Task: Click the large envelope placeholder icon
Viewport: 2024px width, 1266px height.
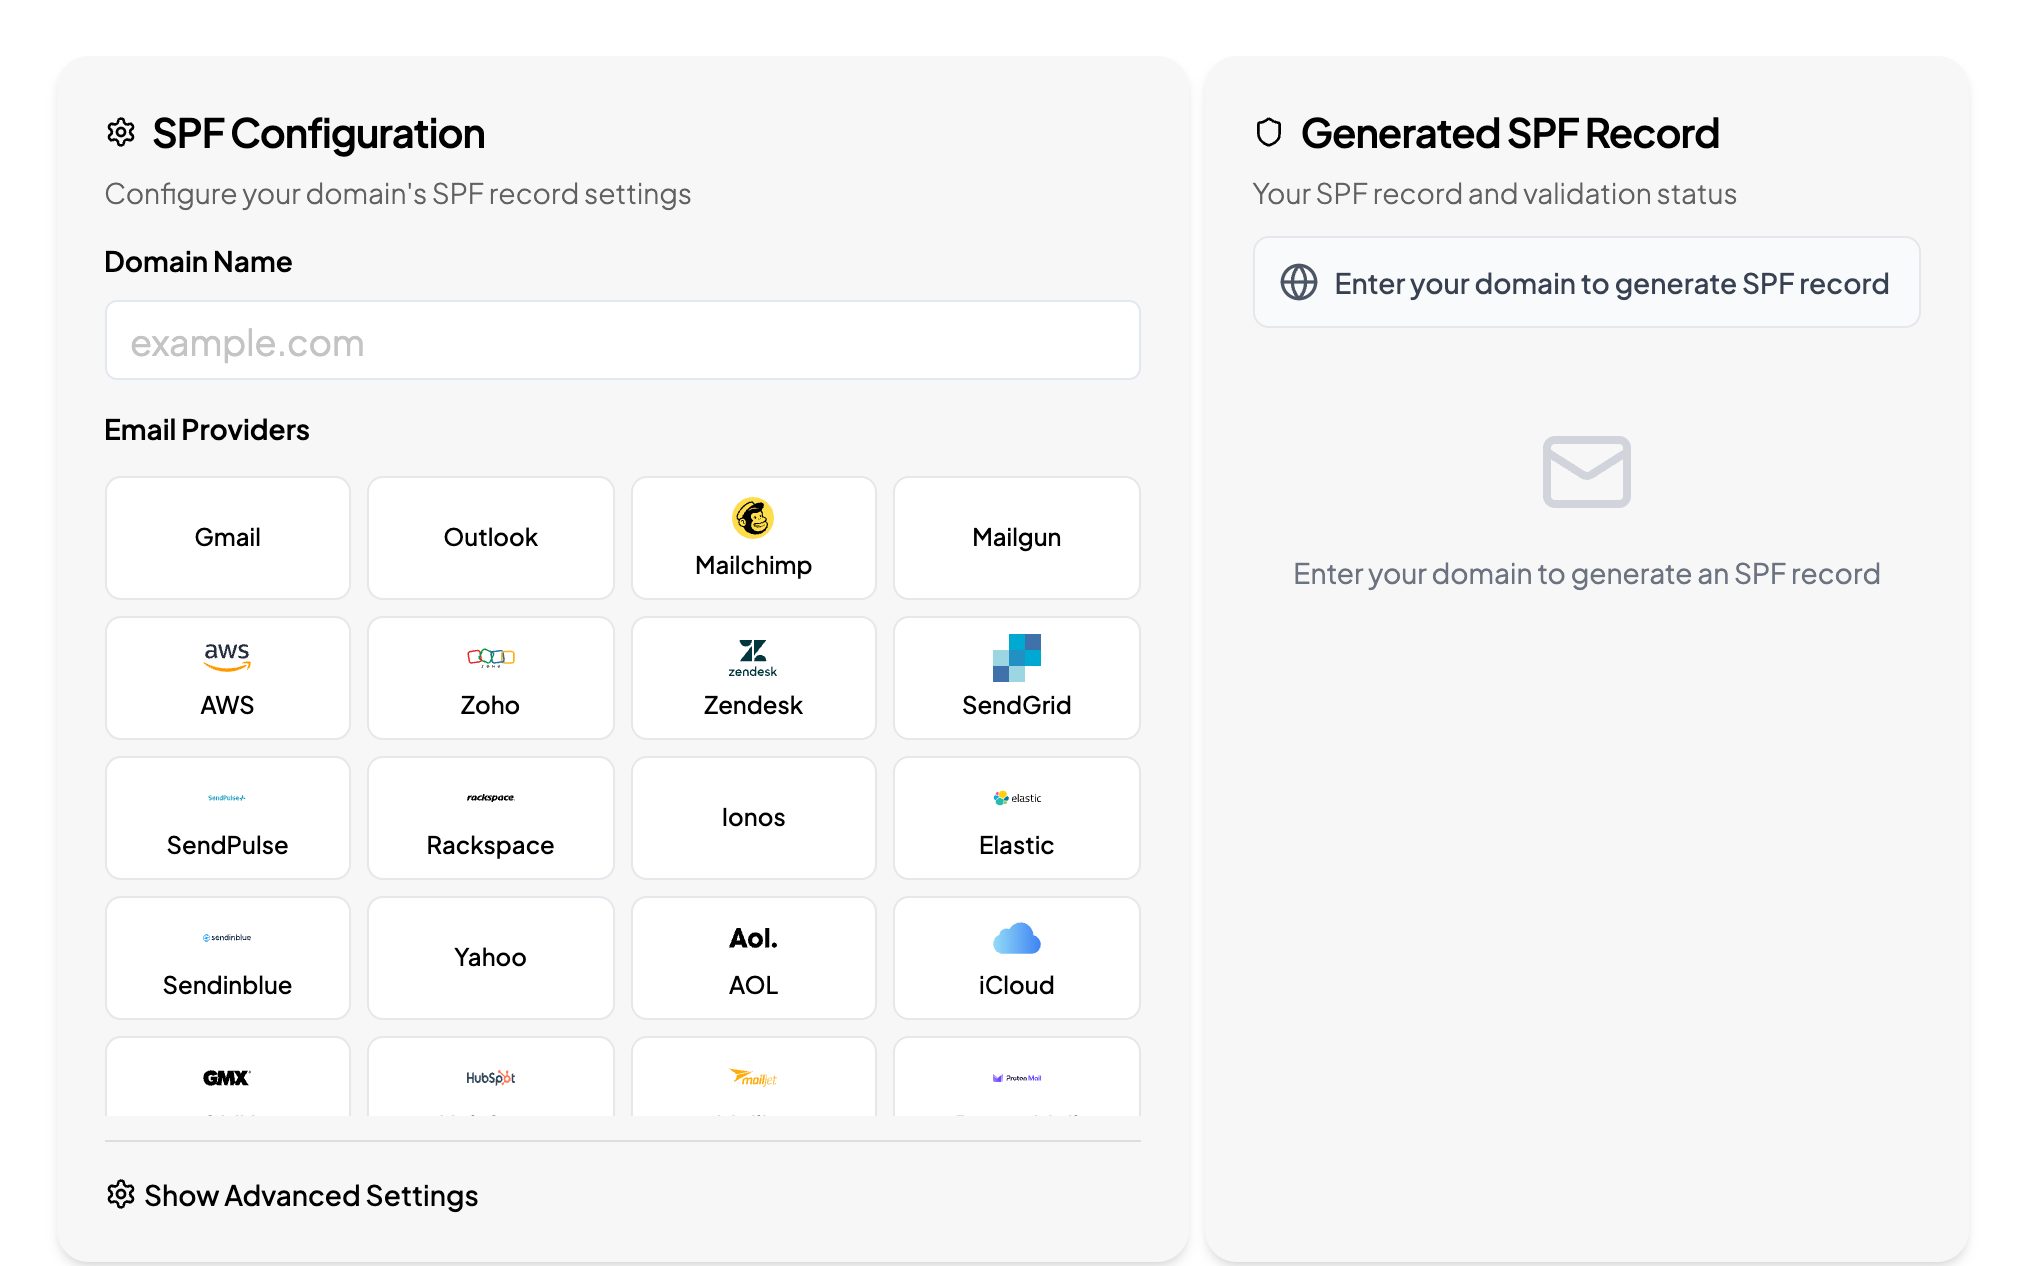Action: coord(1586,472)
